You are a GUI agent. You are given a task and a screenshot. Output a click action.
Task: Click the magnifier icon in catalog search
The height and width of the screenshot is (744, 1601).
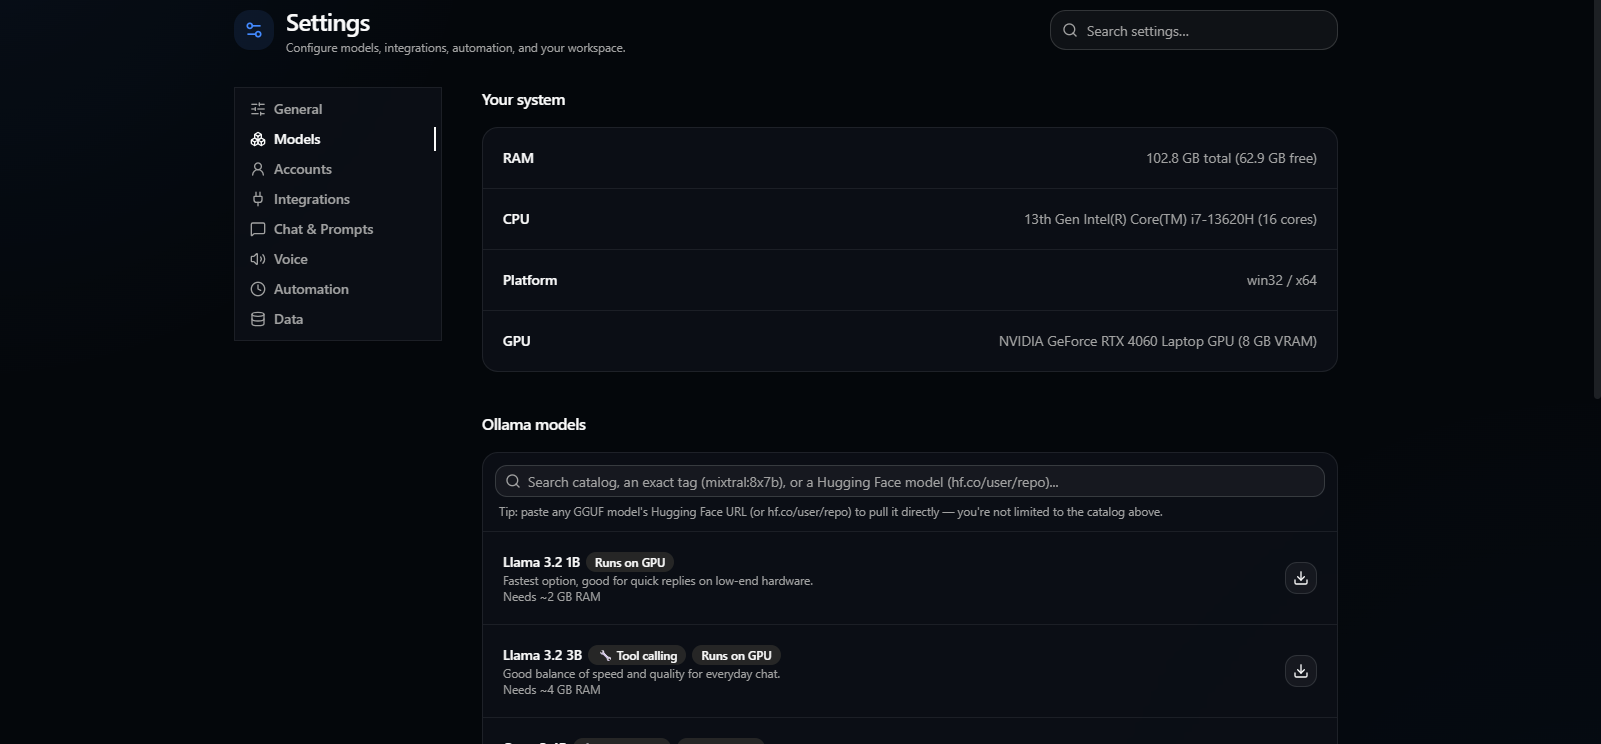click(513, 481)
